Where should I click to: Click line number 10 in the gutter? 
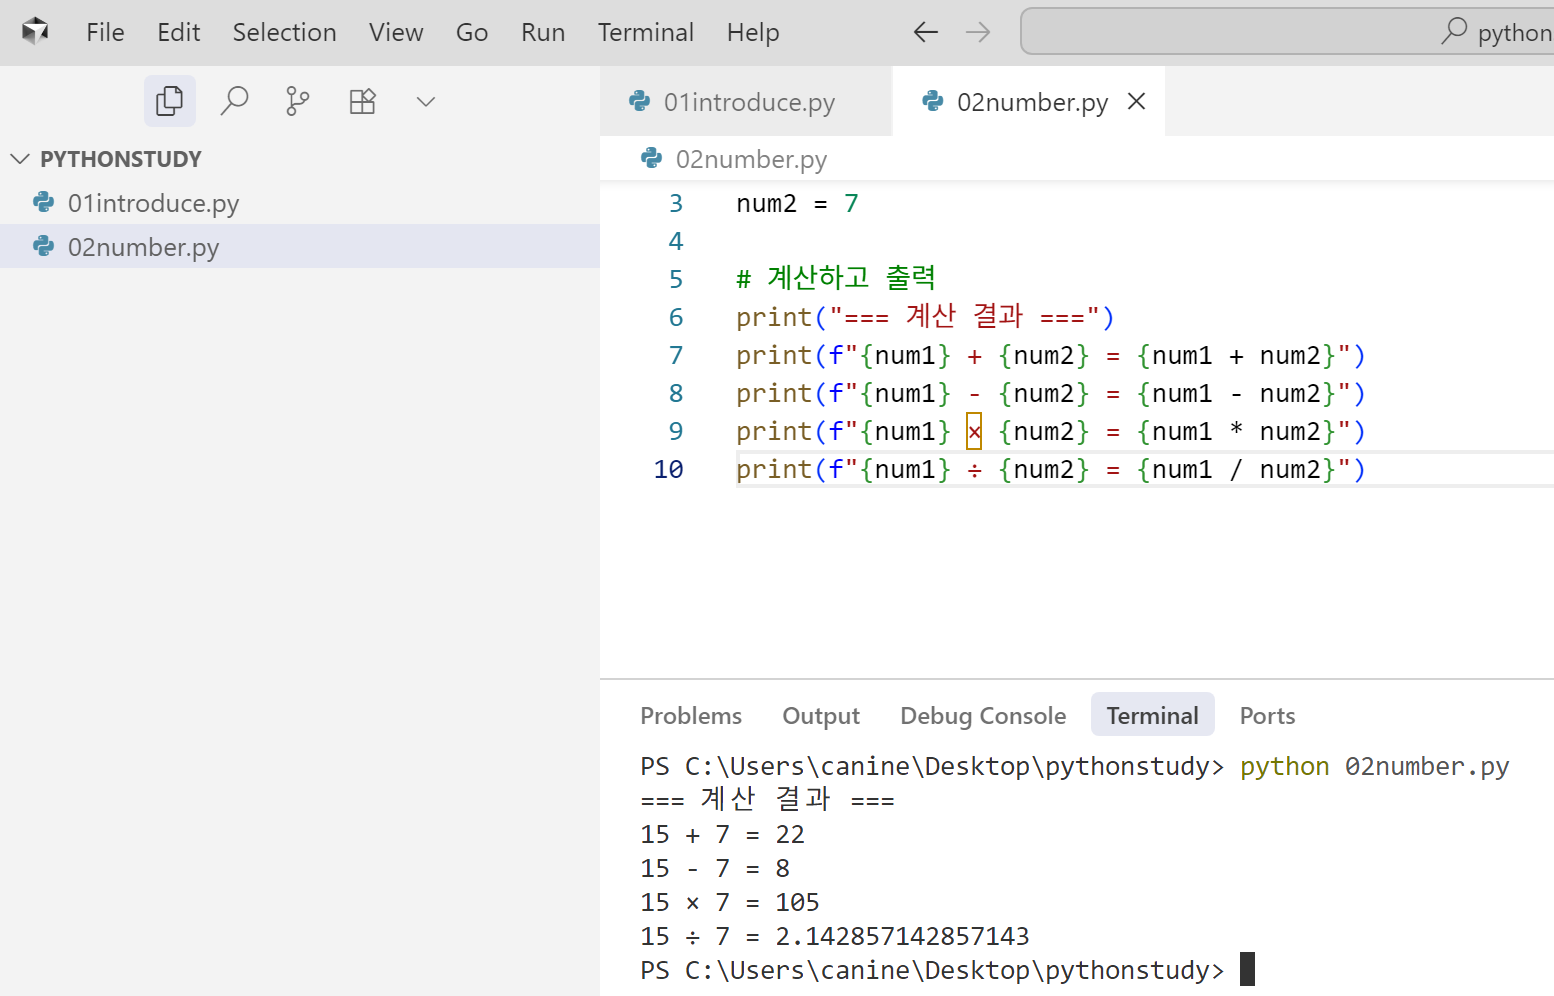click(668, 469)
